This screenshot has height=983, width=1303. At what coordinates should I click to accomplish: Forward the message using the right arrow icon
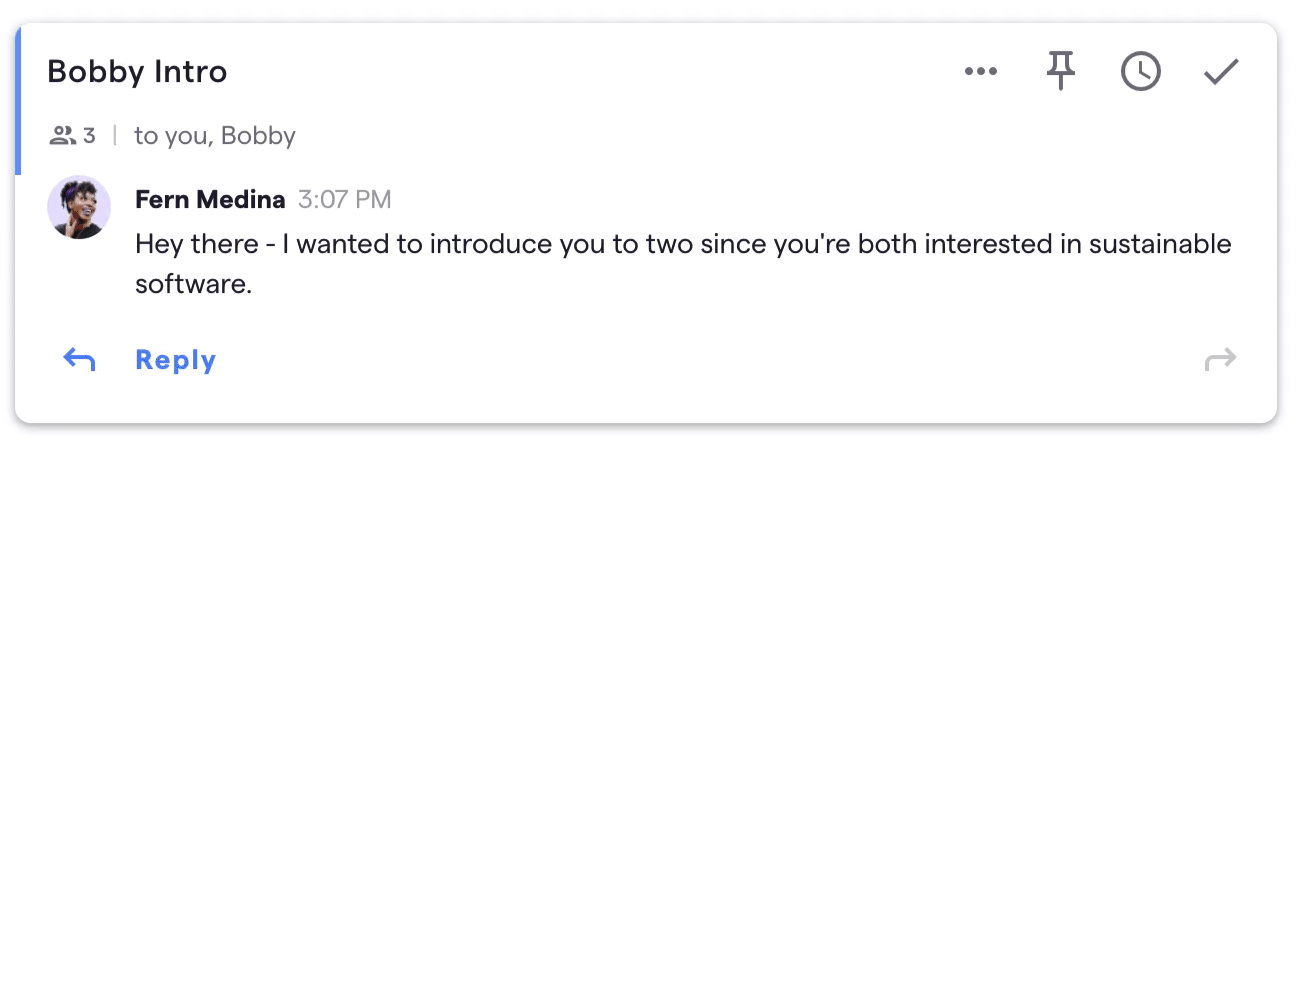1221,359
